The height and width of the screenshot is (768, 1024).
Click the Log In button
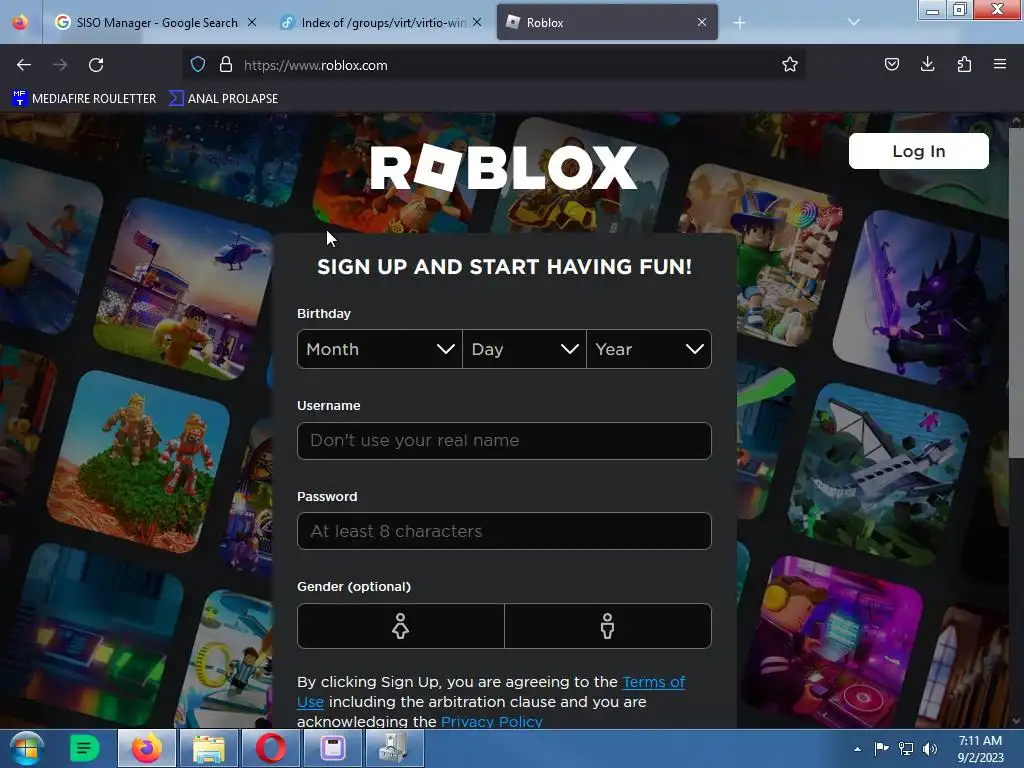click(x=918, y=151)
